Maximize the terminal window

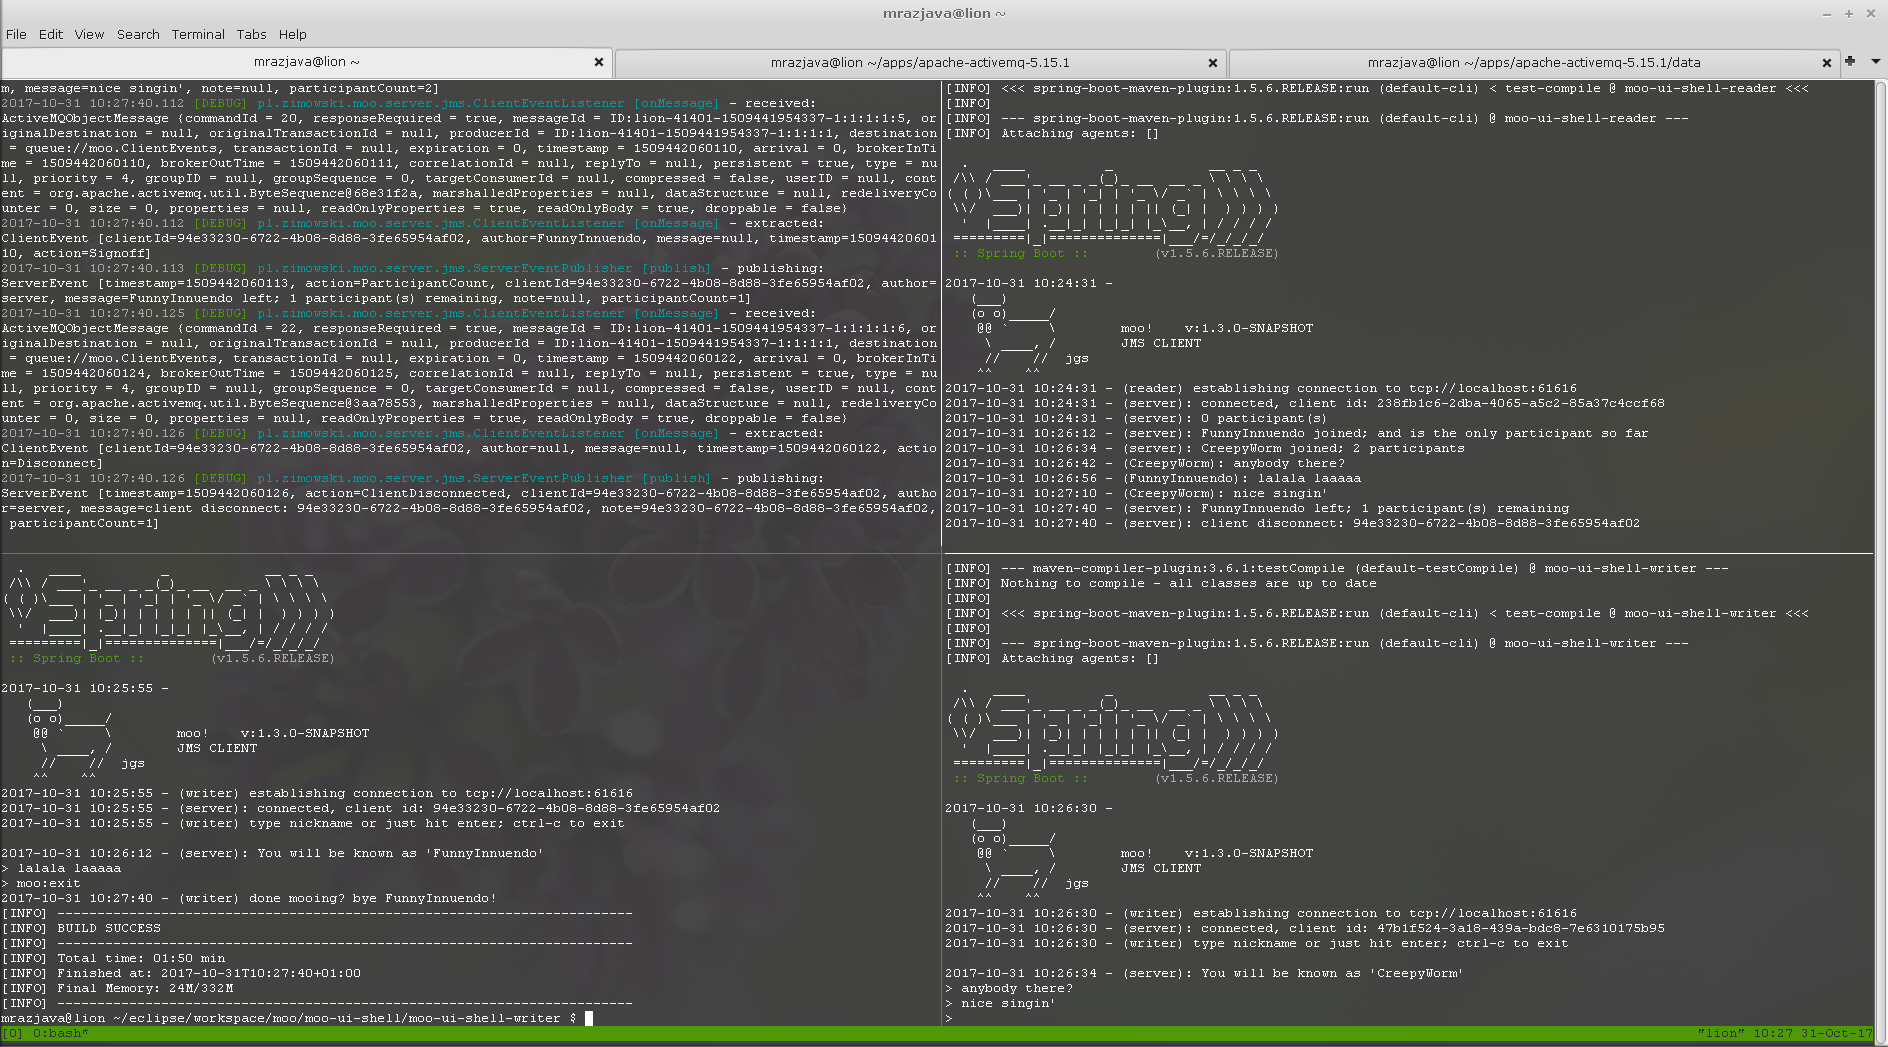coord(1849,14)
